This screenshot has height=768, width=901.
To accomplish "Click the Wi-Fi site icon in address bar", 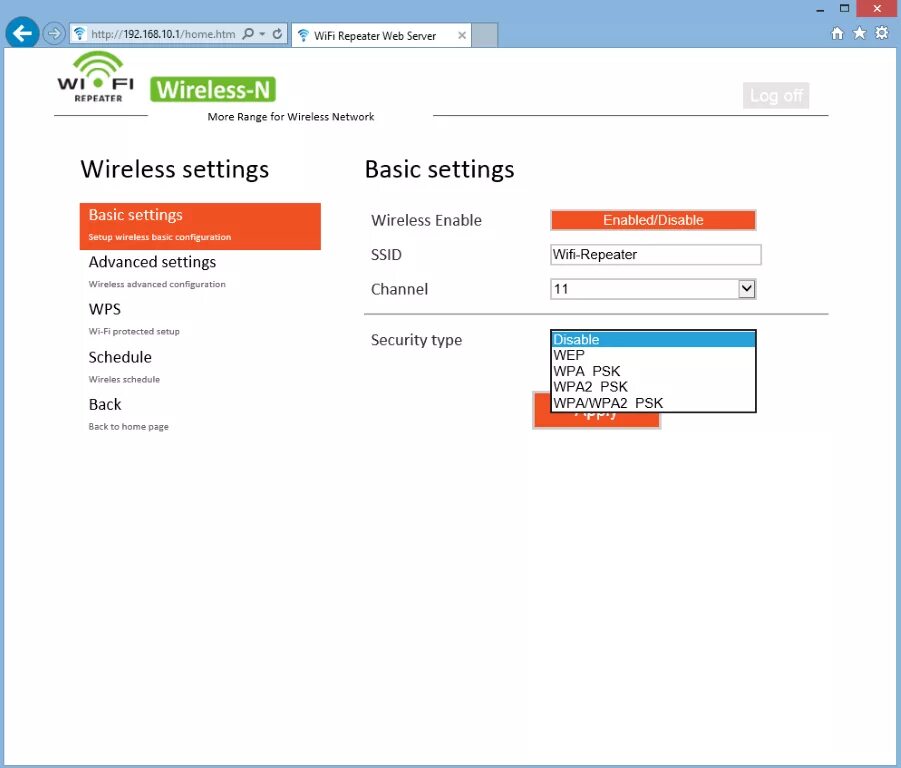I will [x=79, y=34].
